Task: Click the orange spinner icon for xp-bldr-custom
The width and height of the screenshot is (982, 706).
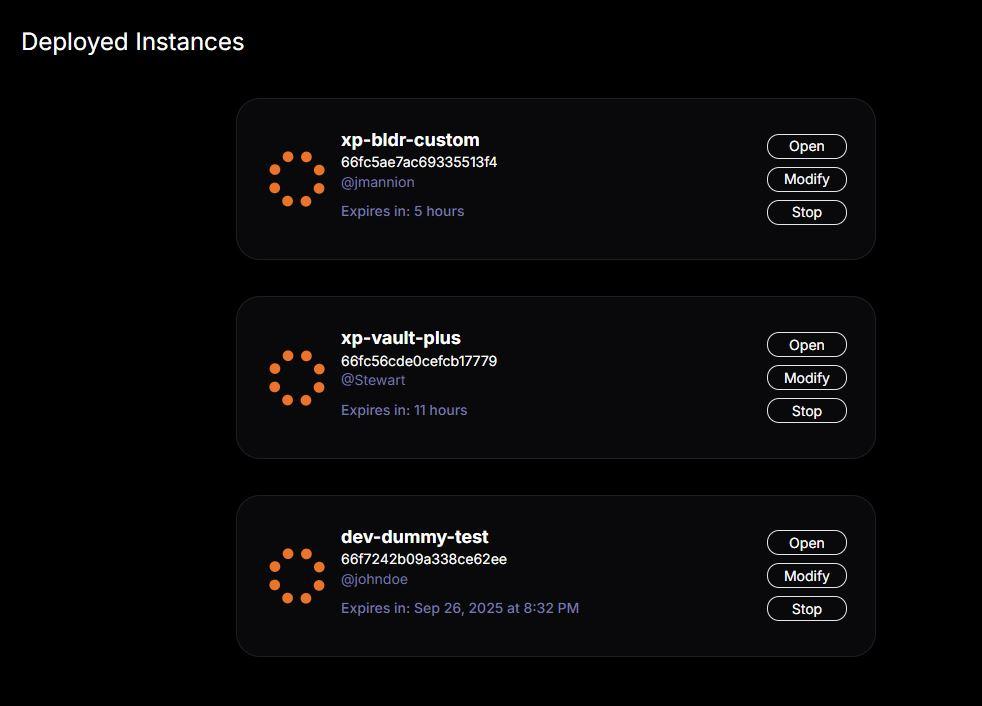Action: coord(297,179)
